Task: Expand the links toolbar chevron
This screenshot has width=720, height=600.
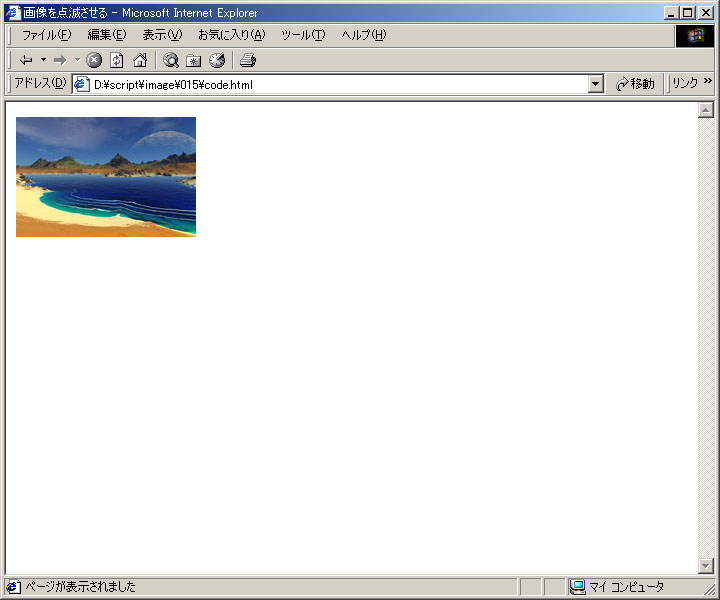Action: [708, 81]
